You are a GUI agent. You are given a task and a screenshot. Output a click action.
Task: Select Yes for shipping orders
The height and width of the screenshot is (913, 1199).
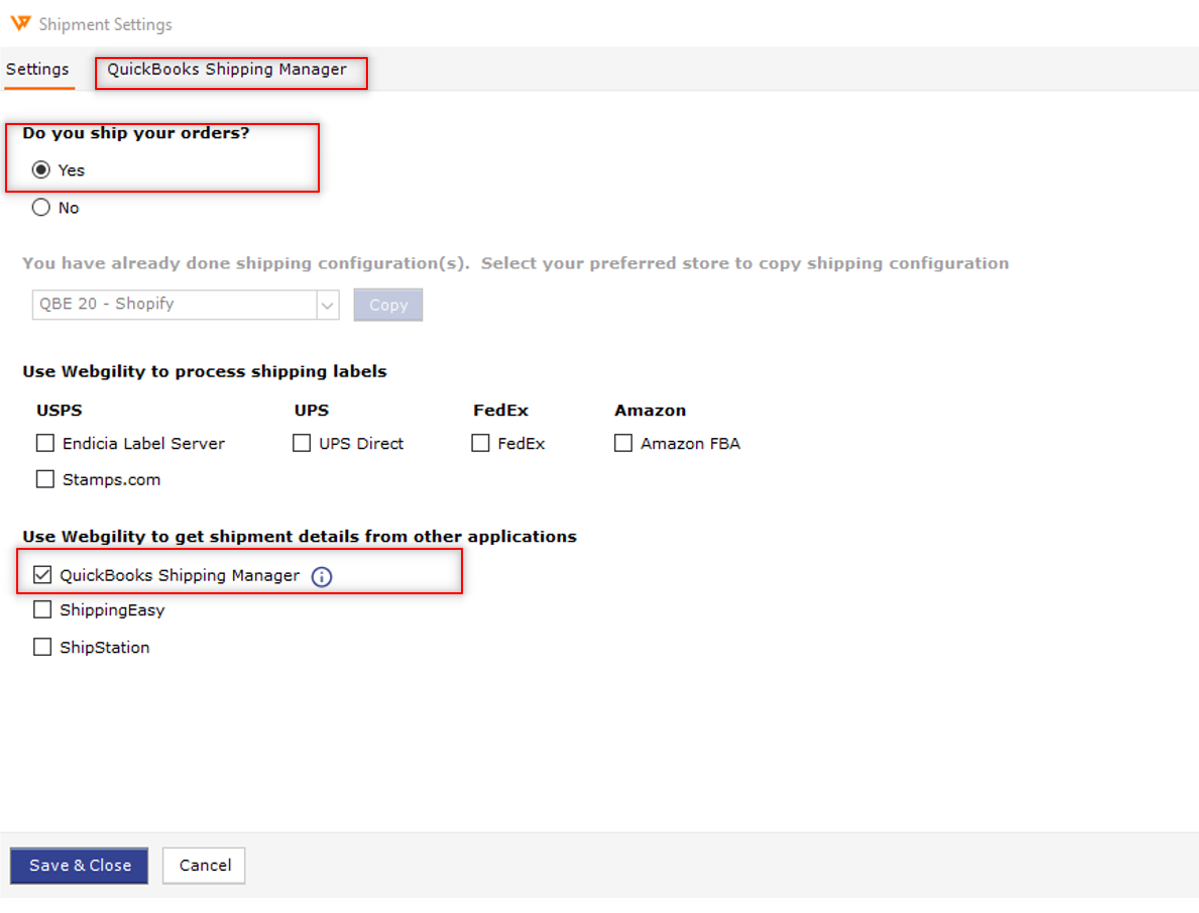tap(41, 170)
